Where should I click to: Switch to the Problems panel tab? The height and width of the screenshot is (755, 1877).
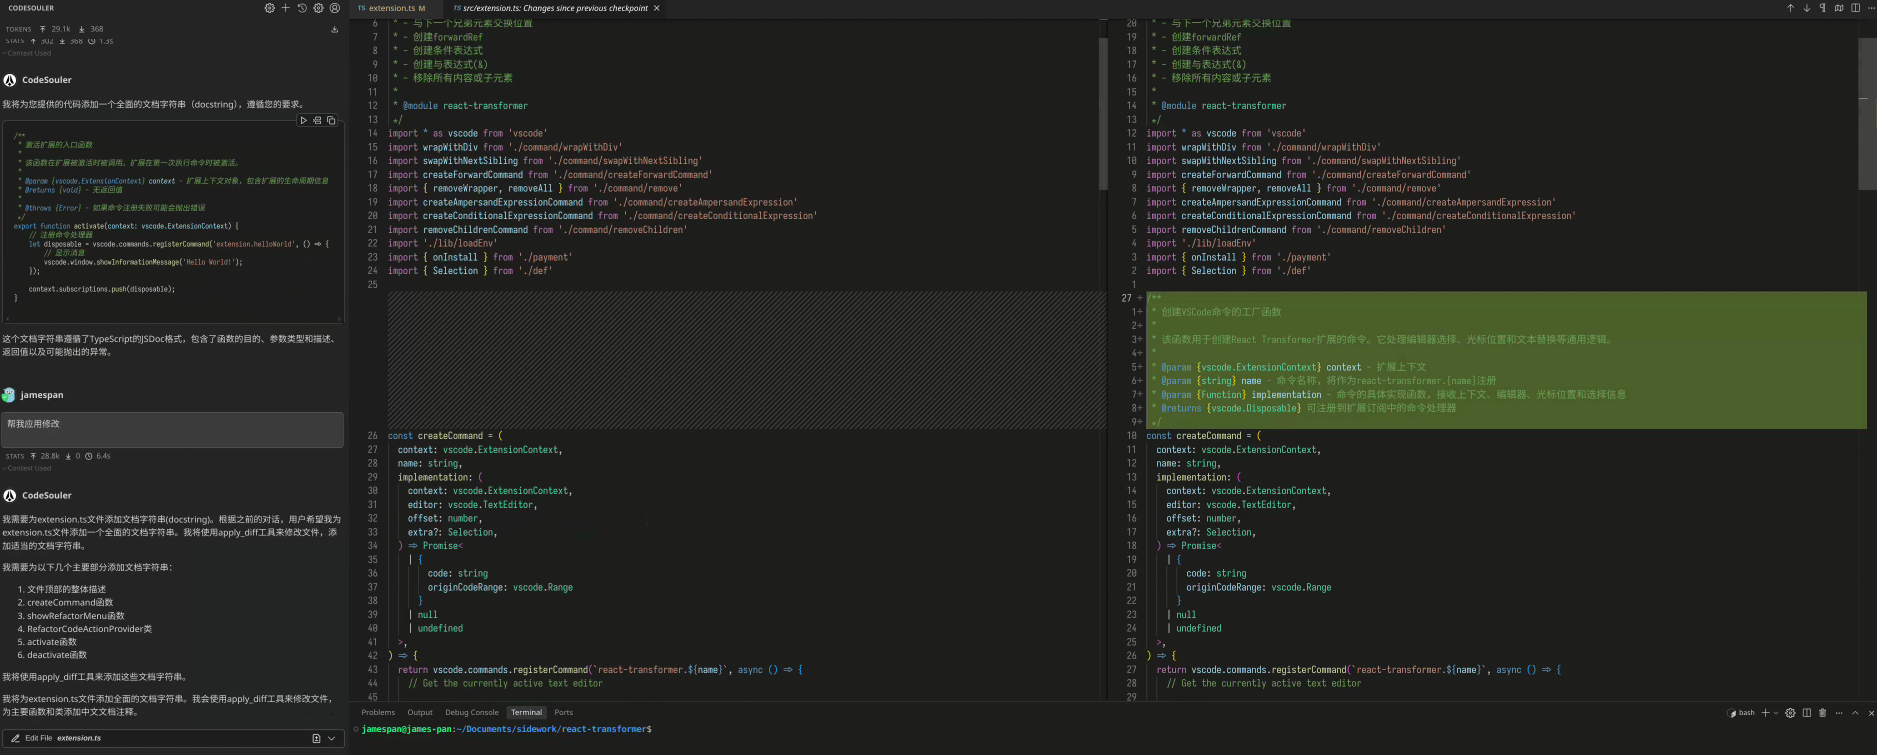point(378,713)
